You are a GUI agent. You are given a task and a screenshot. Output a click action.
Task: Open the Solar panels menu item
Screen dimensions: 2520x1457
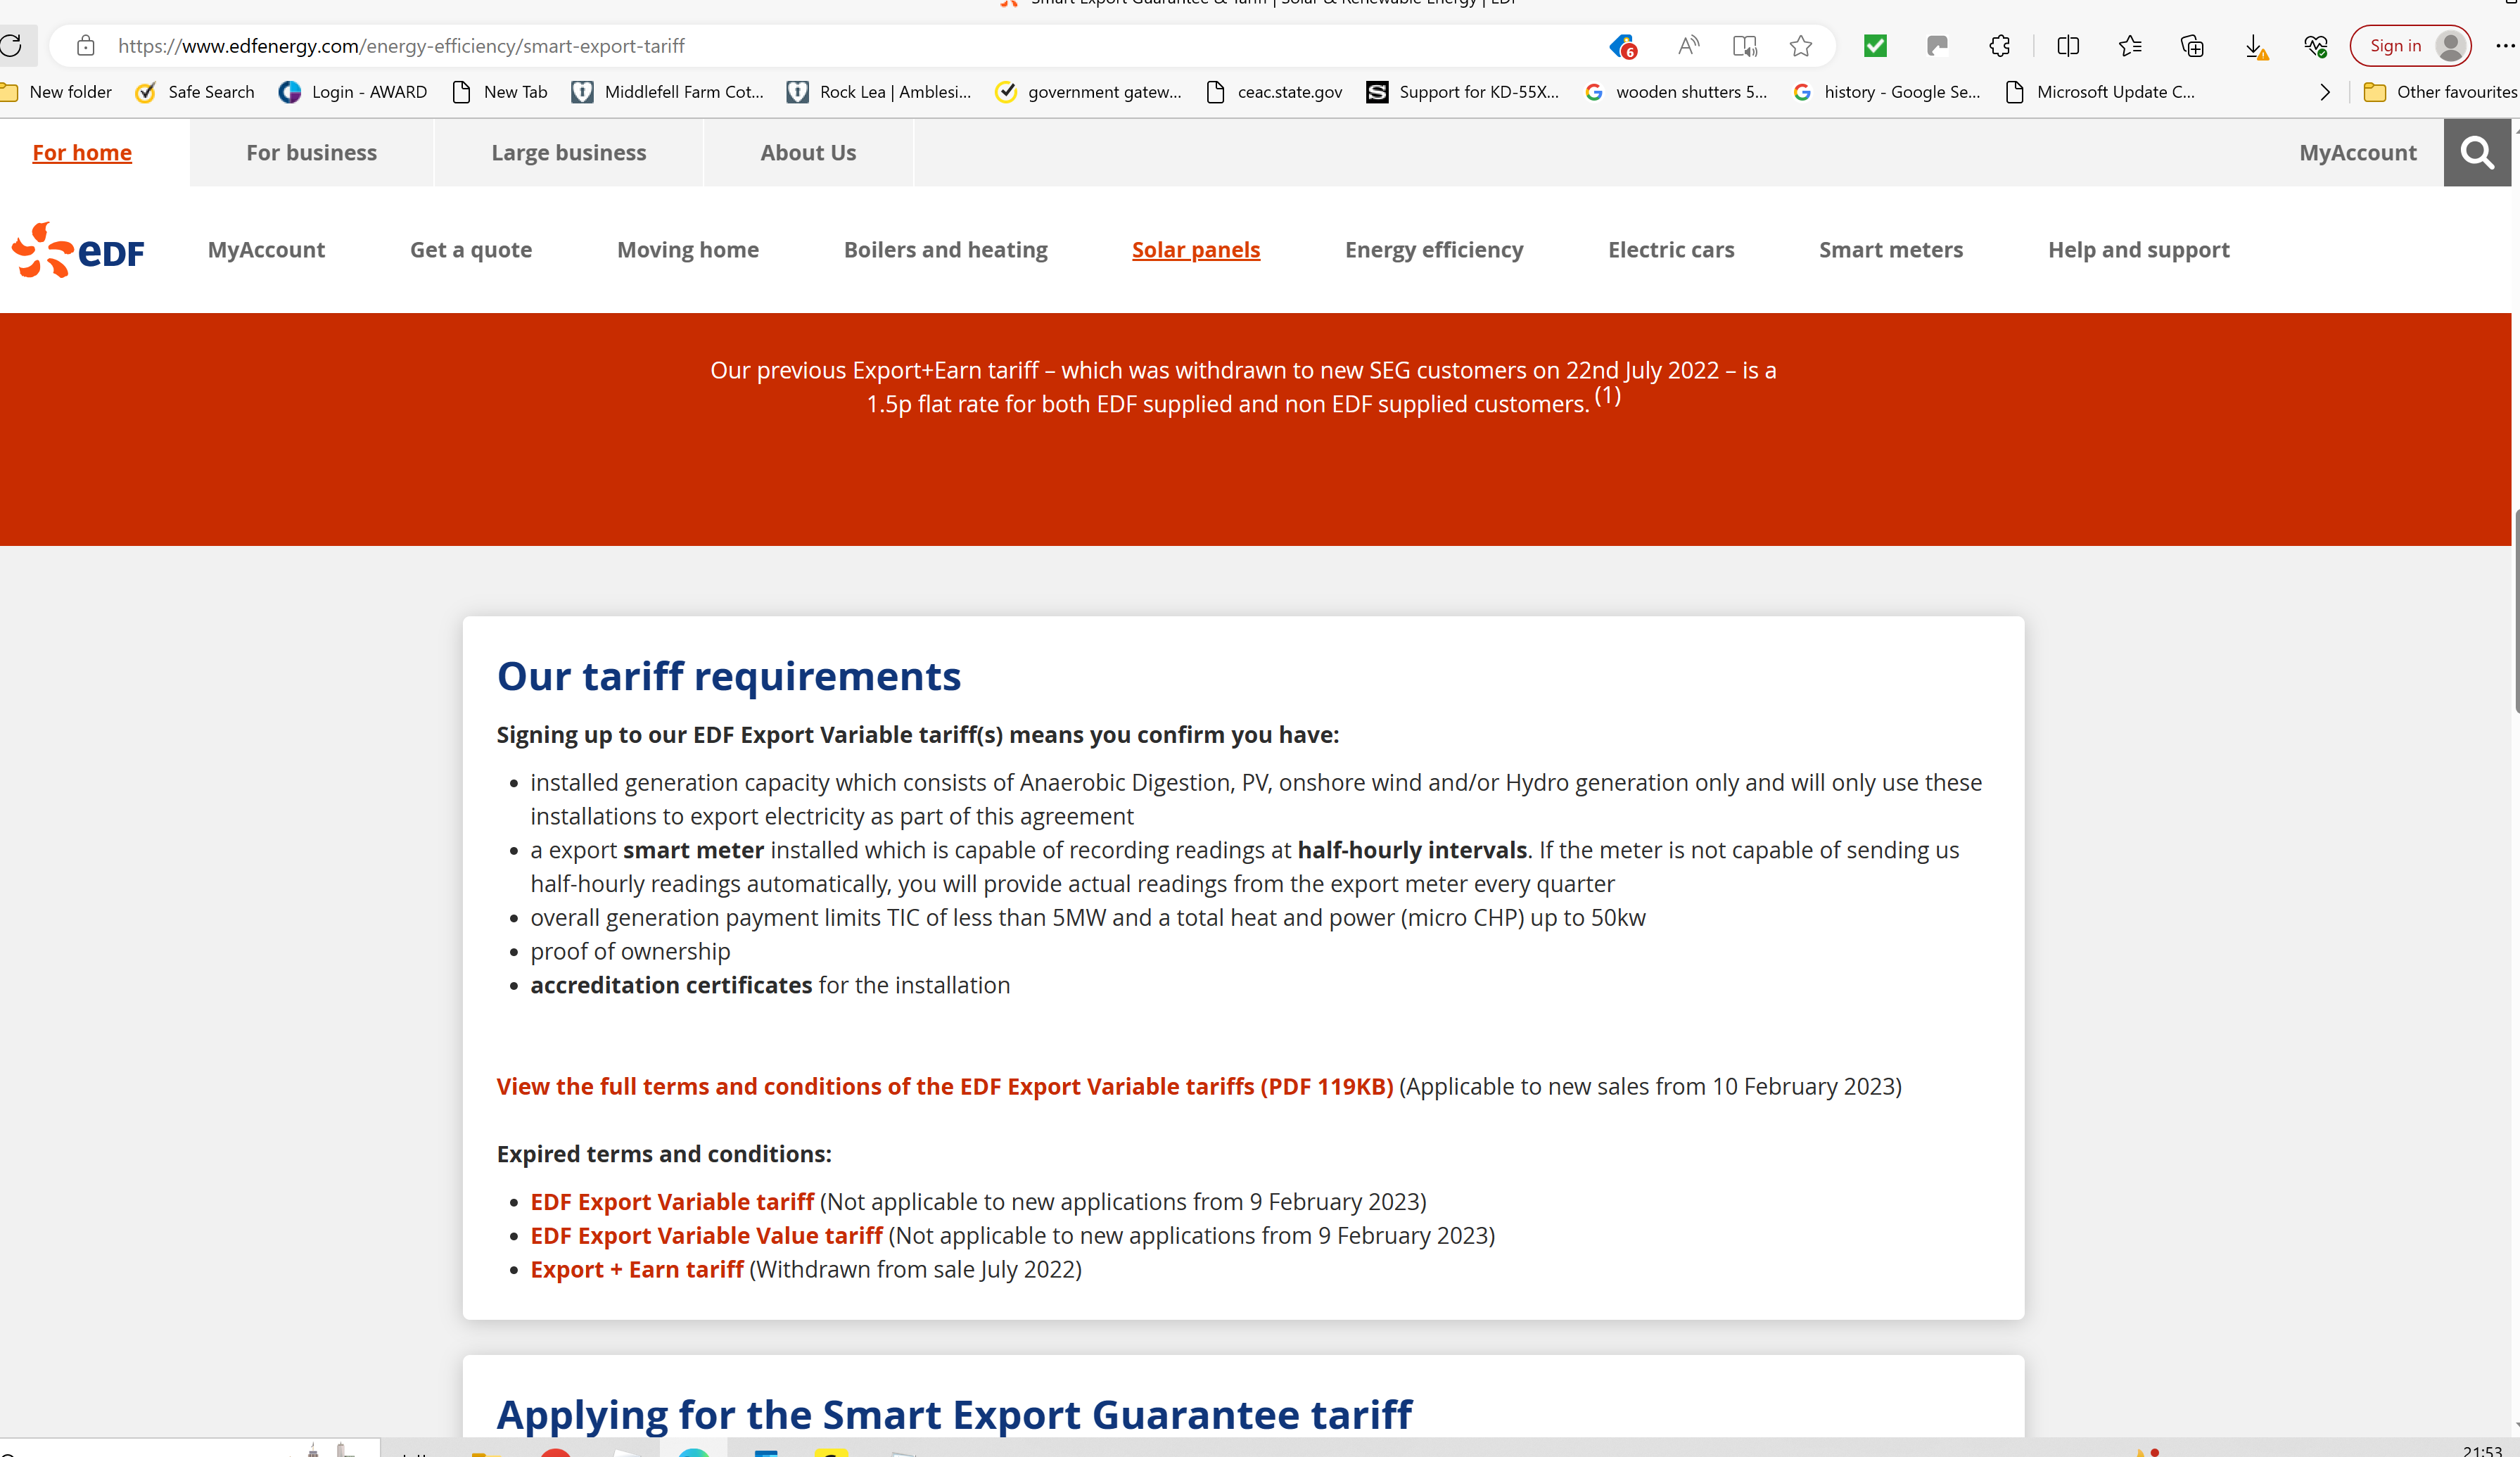1196,250
